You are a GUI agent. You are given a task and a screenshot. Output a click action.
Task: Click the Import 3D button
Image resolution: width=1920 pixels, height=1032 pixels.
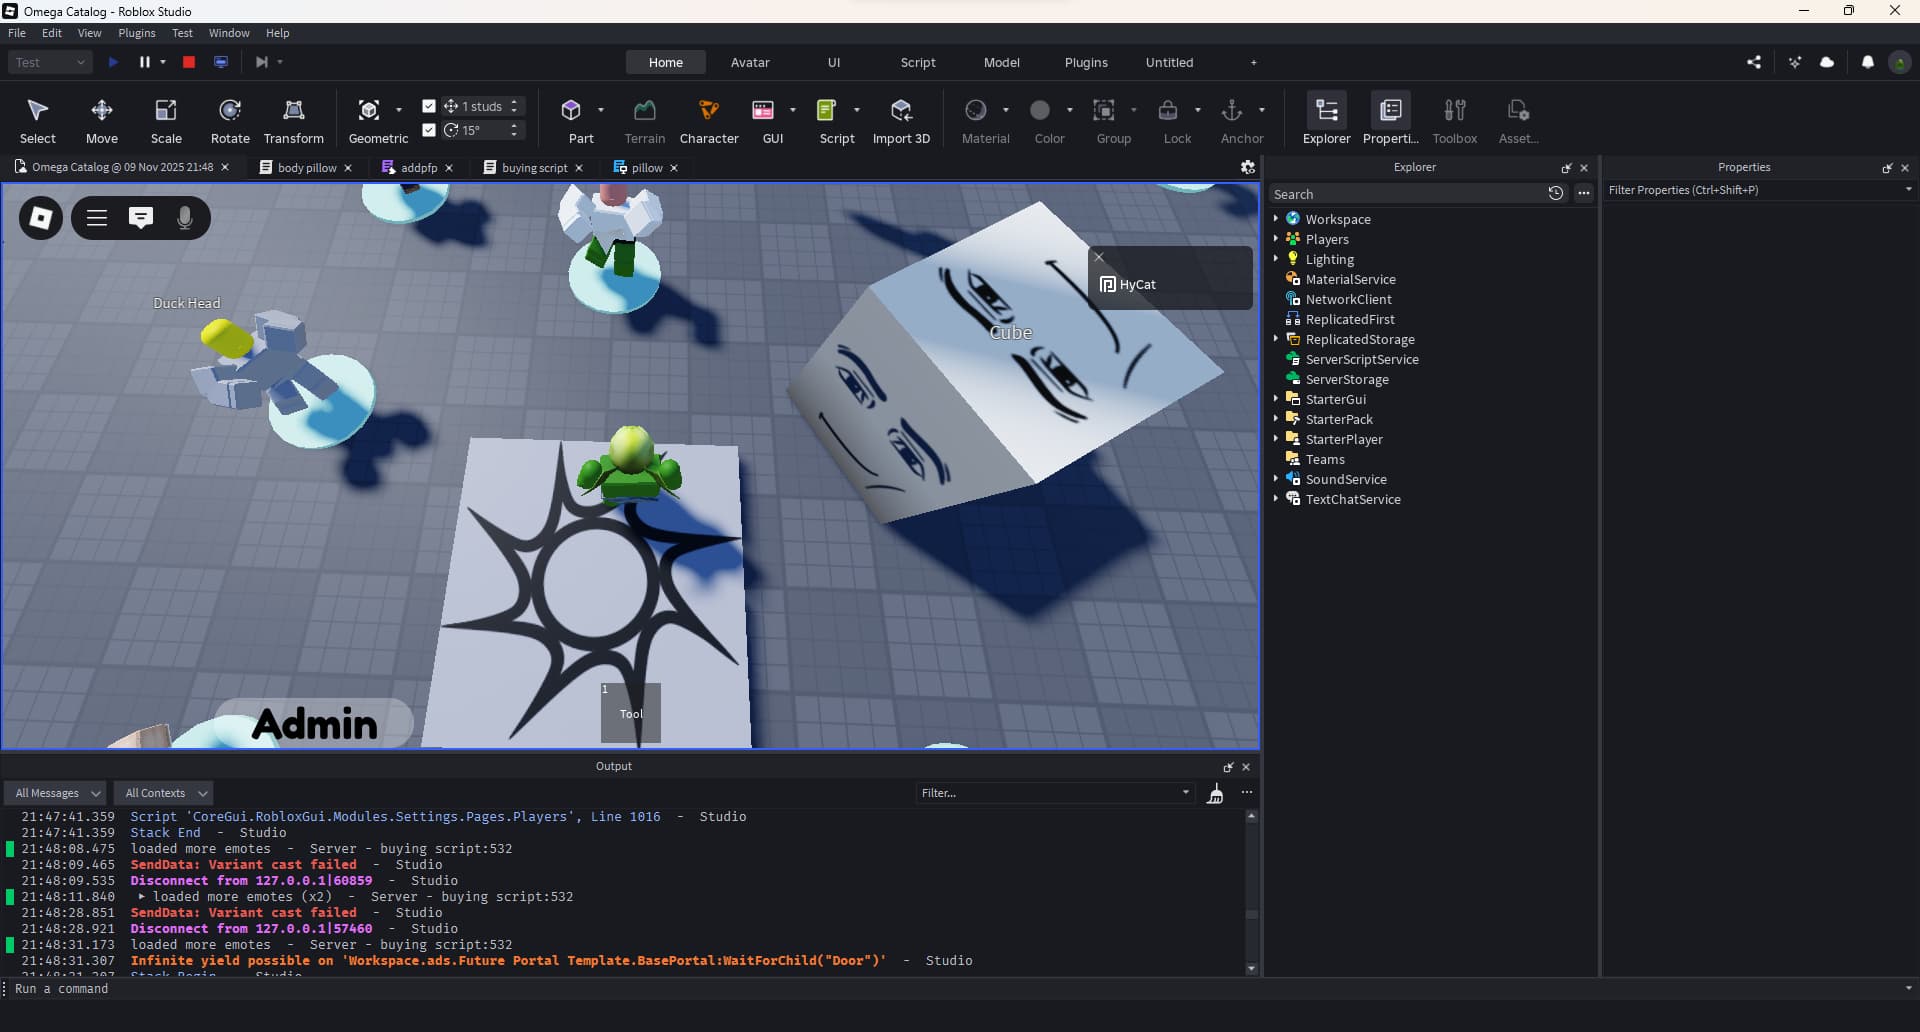tap(901, 121)
